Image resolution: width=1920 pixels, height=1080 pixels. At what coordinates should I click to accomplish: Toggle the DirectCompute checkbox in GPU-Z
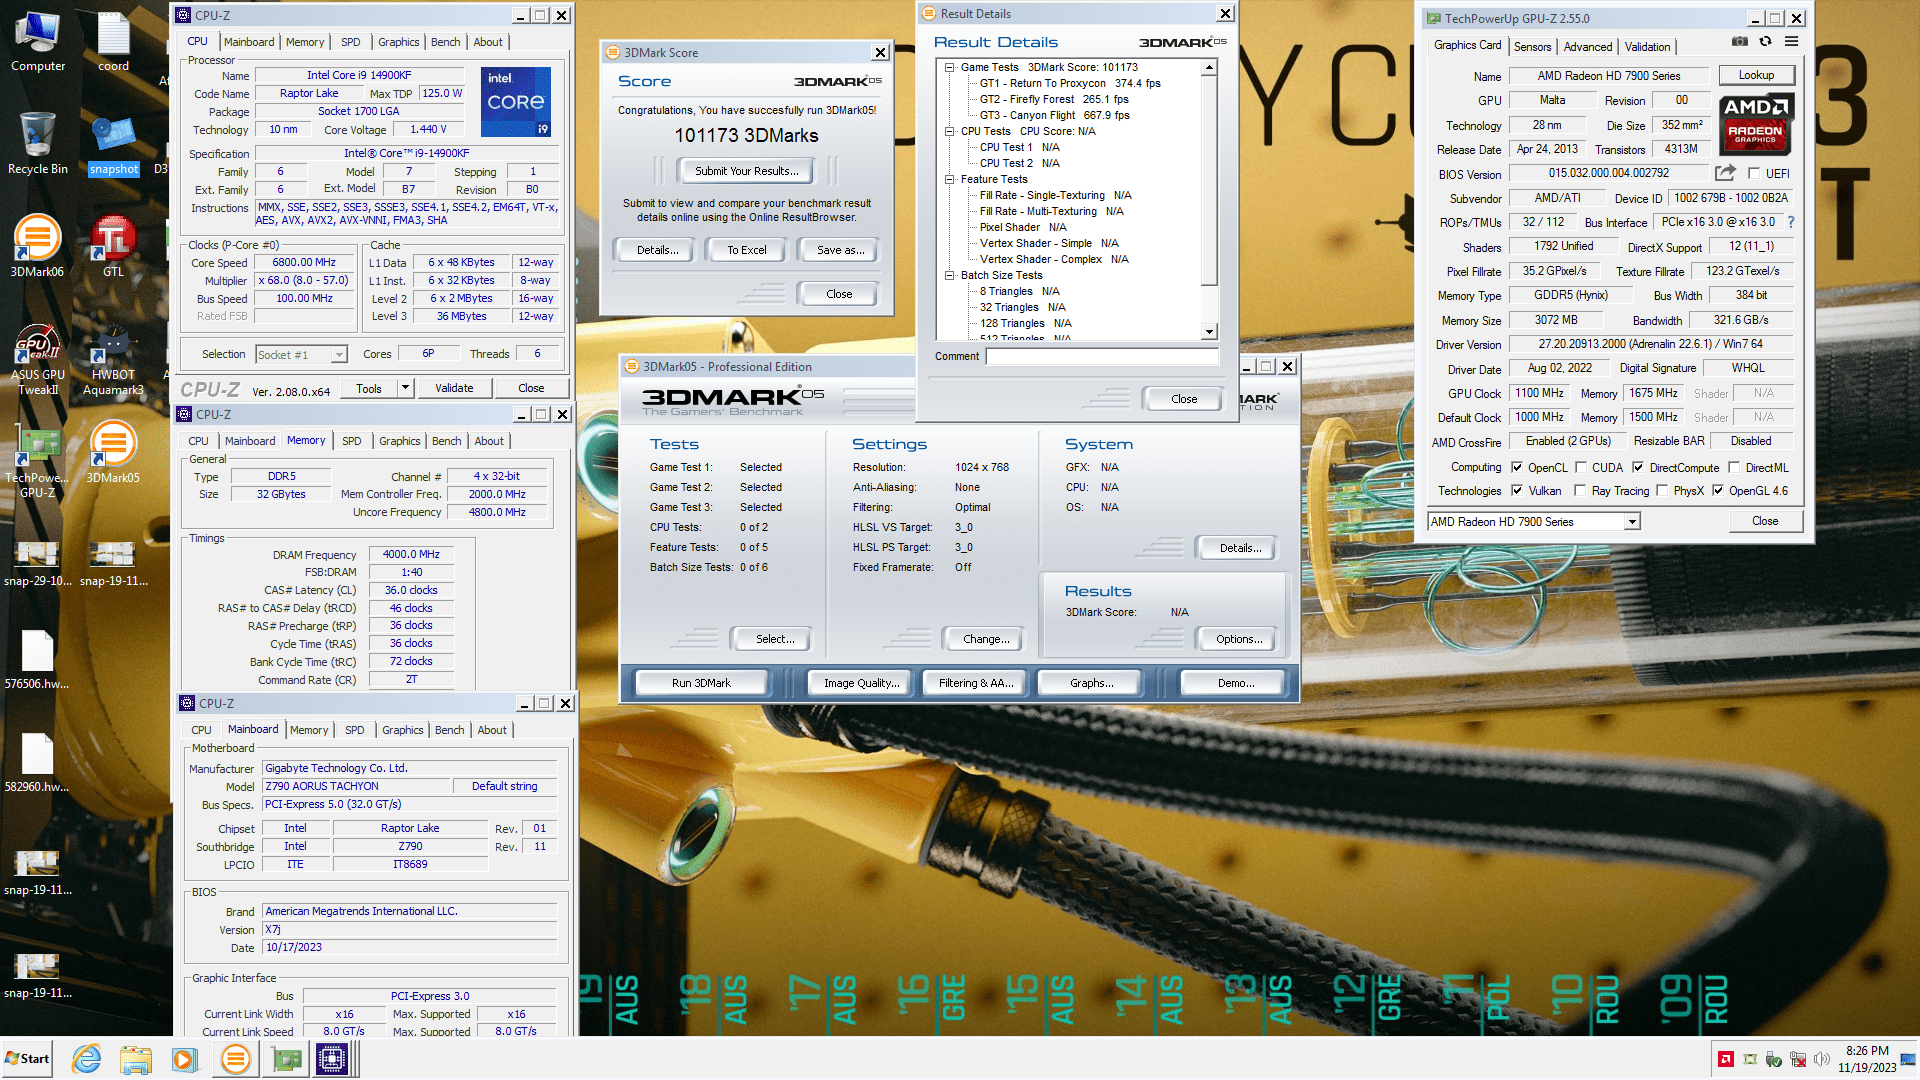(1638, 467)
